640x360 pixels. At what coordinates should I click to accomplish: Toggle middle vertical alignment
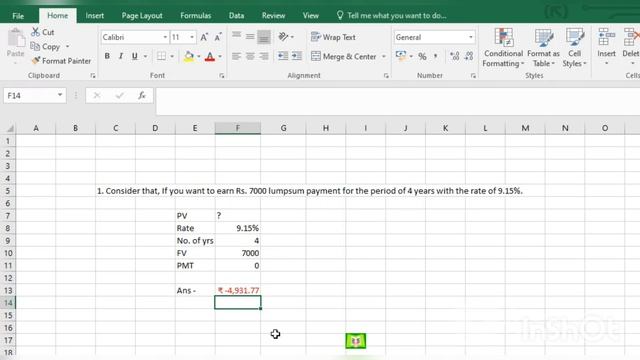pos(250,37)
